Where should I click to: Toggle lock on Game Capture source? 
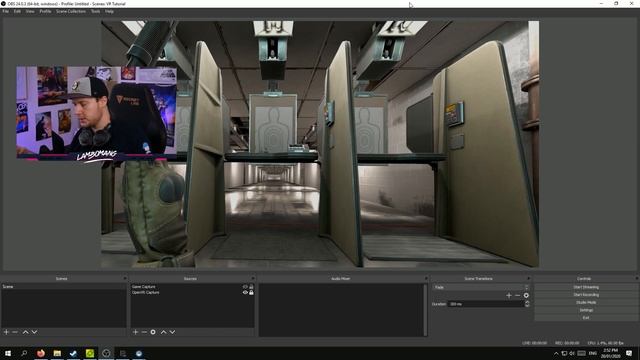click(x=251, y=287)
